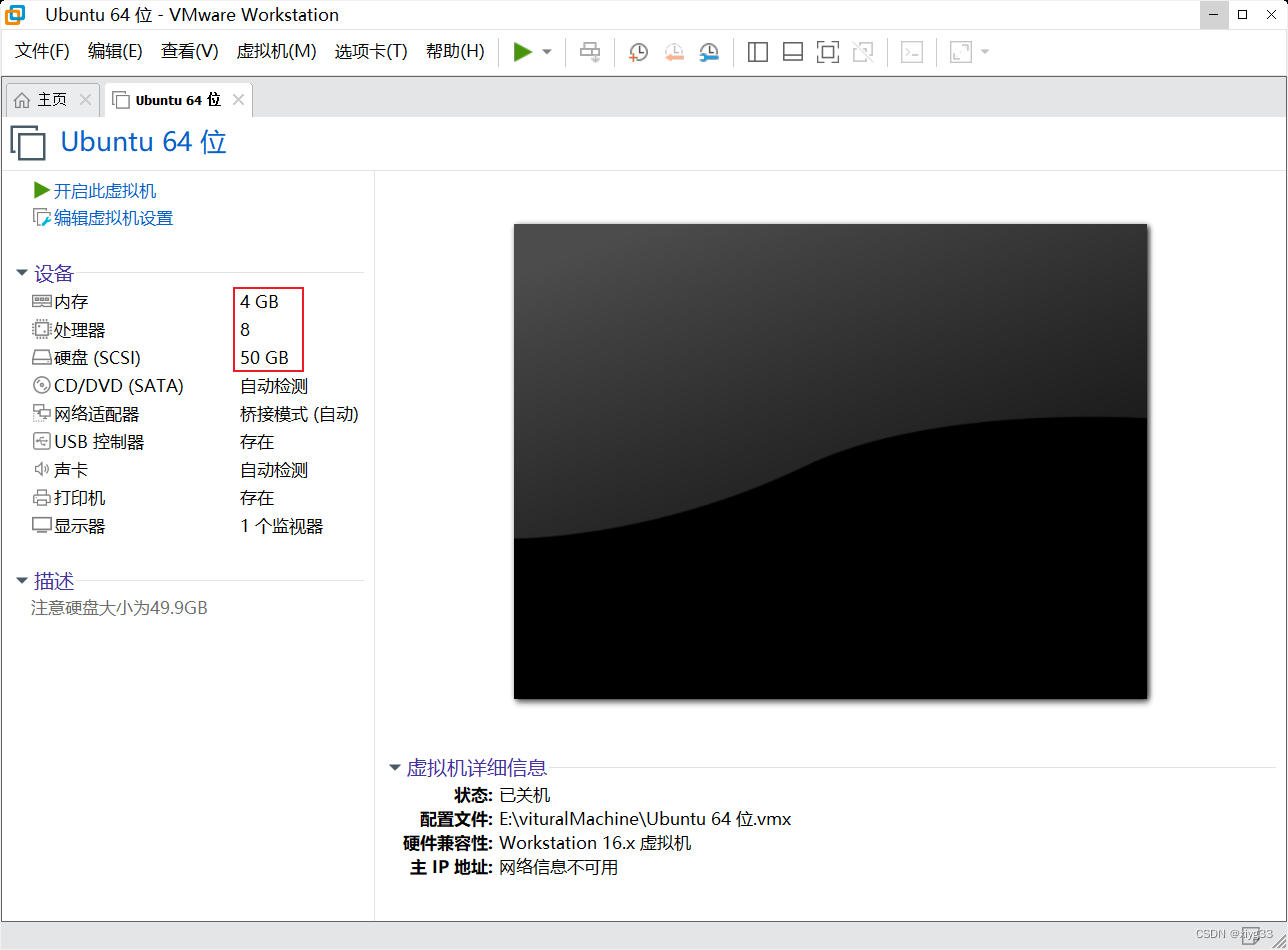Click the virtual machine screen preview thumbnail
Viewport: 1288px width, 950px height.
click(x=830, y=461)
